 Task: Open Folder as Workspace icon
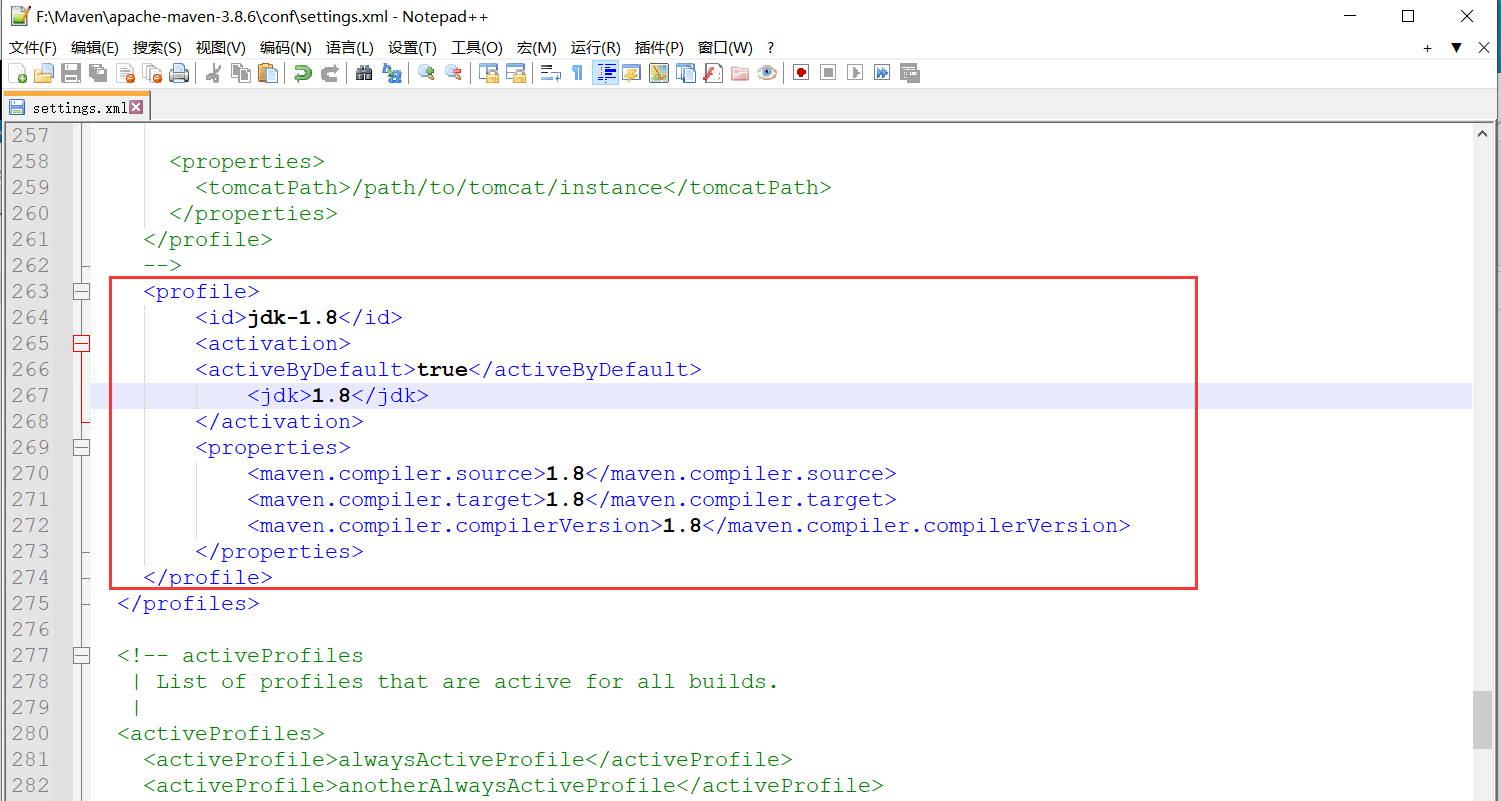click(x=740, y=73)
